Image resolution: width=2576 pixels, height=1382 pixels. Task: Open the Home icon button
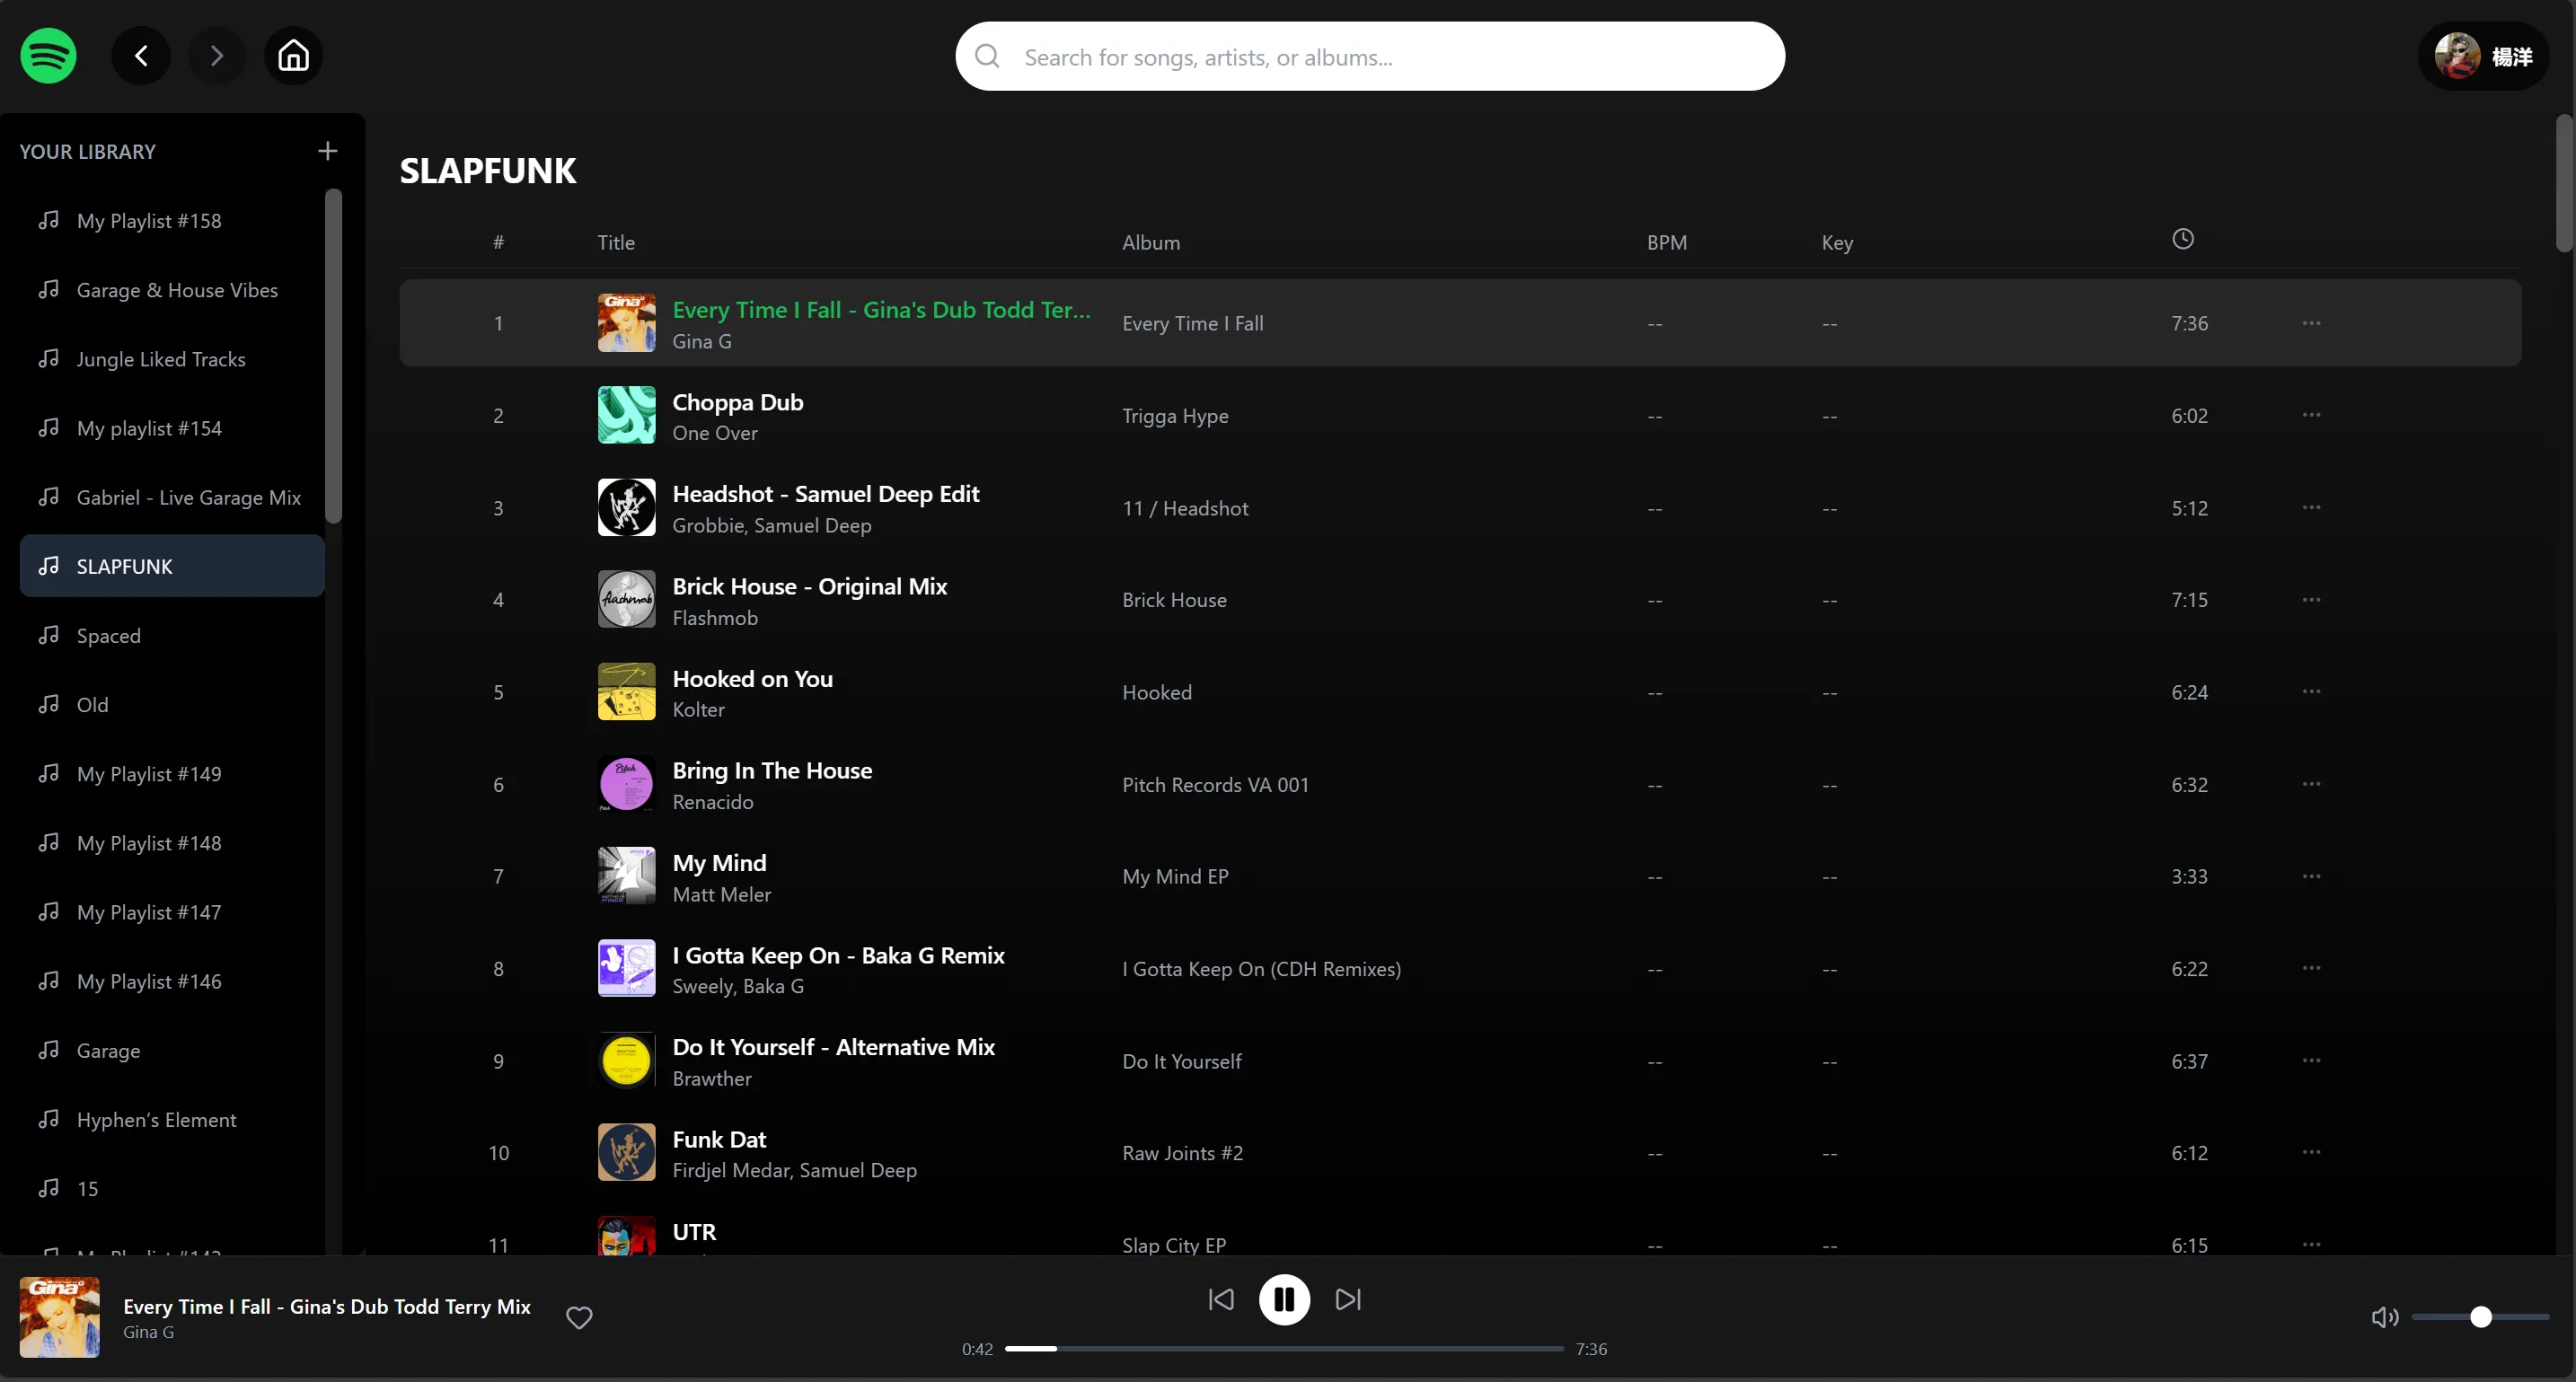click(293, 55)
